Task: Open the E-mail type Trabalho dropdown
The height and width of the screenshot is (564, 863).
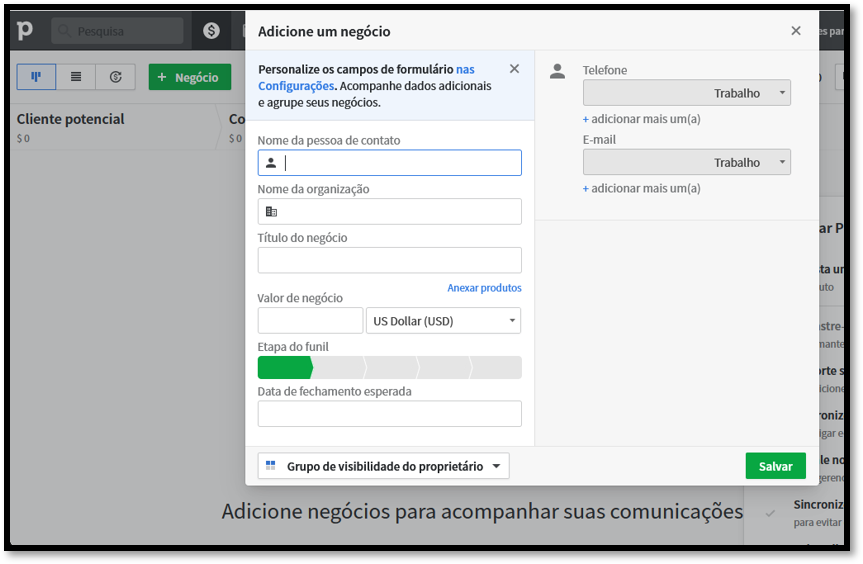Action: pyautogui.click(x=751, y=162)
